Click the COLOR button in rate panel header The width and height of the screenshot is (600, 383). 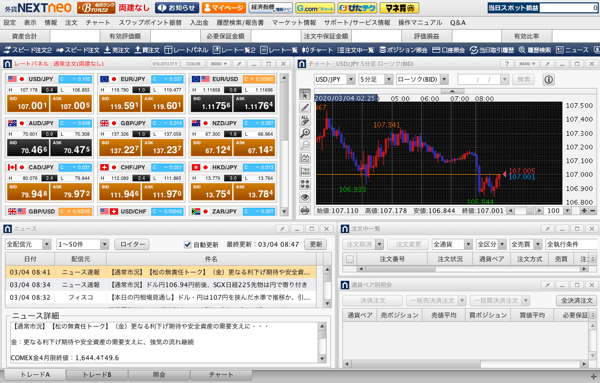[x=193, y=64]
